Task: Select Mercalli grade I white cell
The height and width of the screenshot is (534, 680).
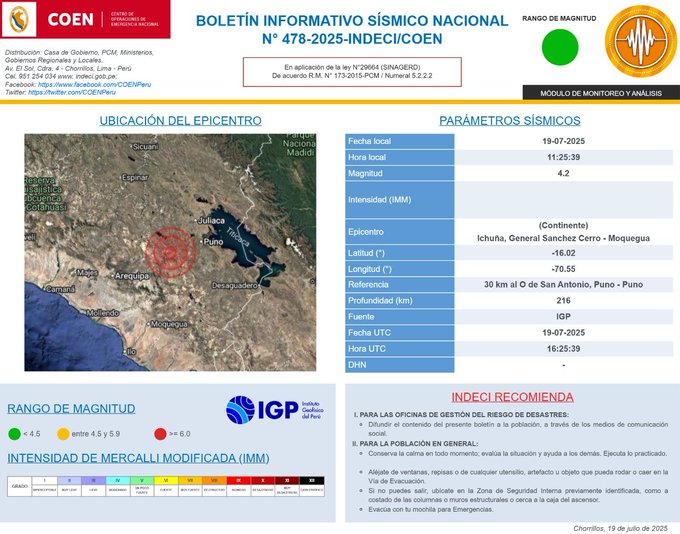Action: 45,481
